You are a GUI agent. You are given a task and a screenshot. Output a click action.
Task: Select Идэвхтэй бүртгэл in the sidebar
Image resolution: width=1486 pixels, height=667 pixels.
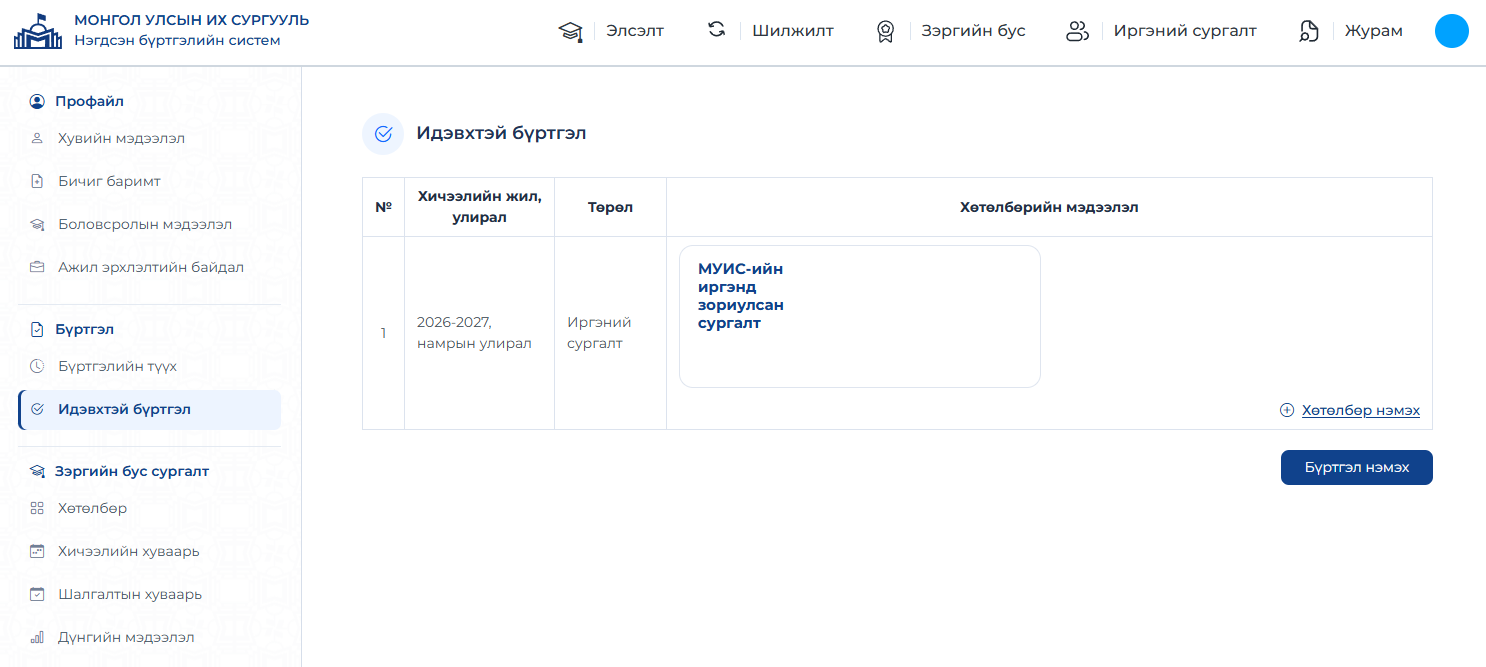(x=149, y=410)
